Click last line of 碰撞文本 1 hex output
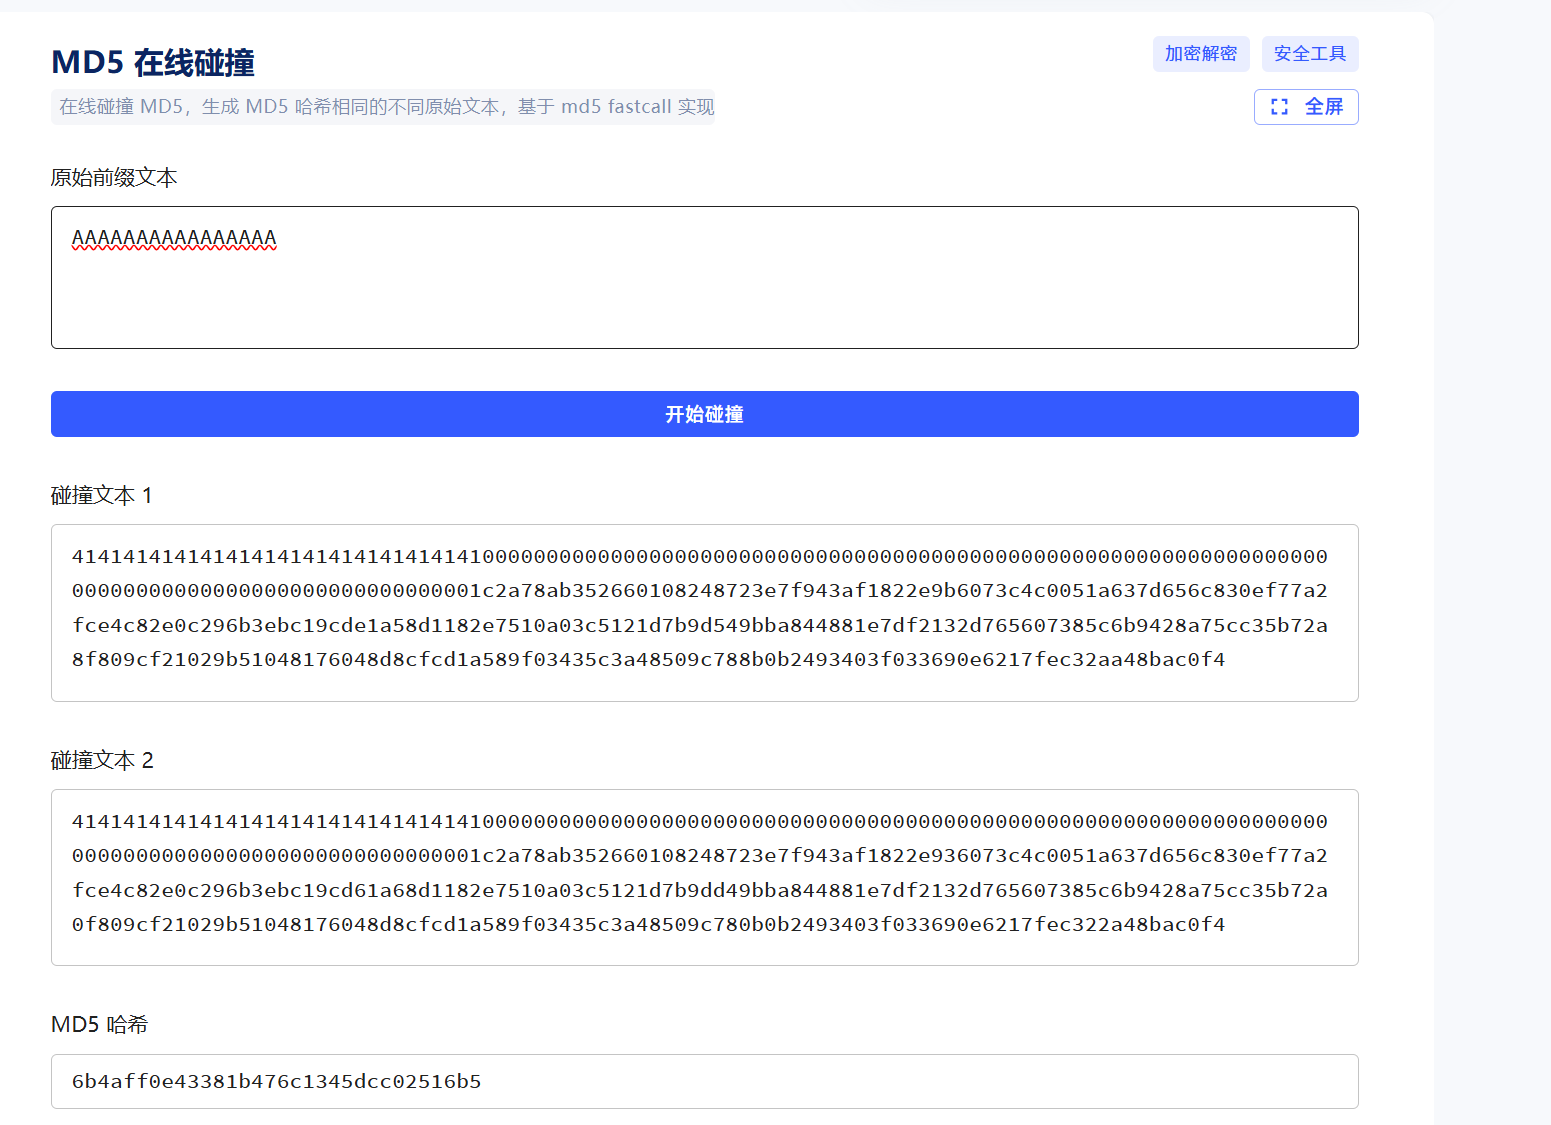The width and height of the screenshot is (1551, 1125). 648,660
